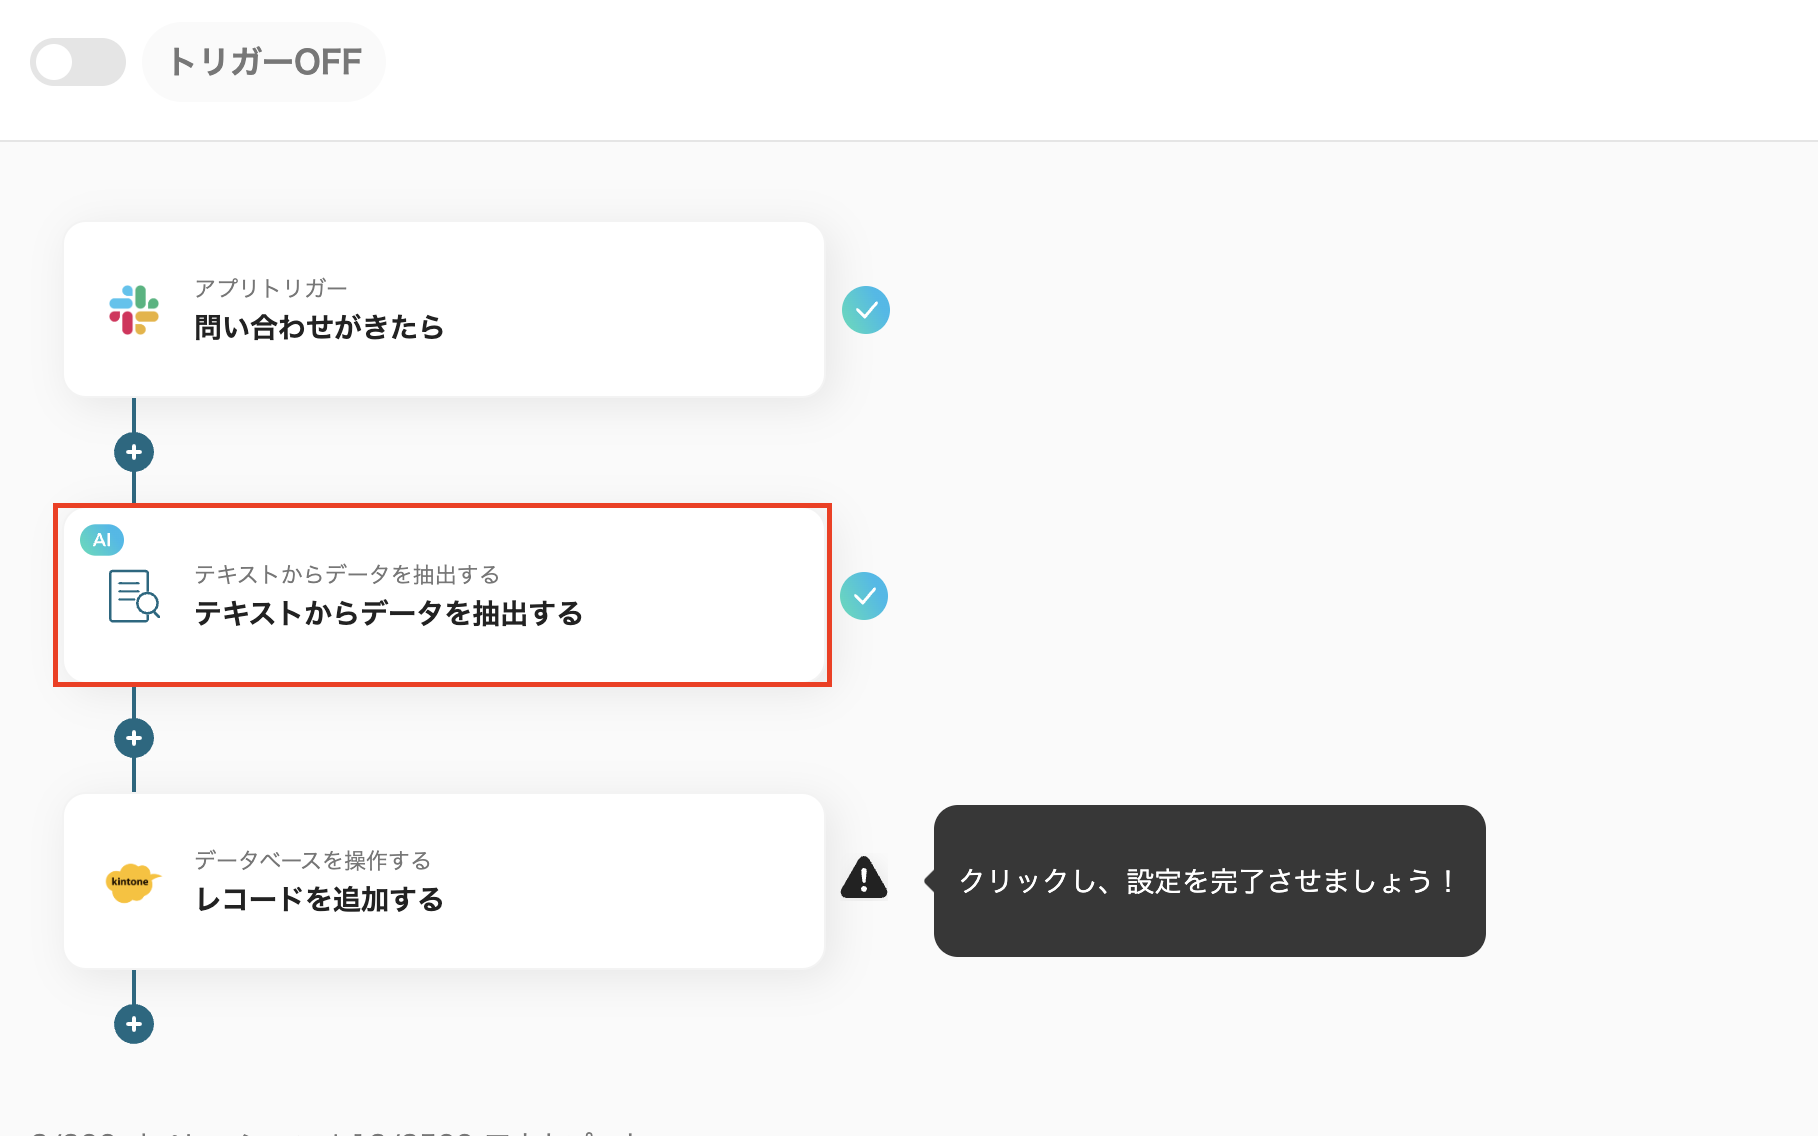Click the warning icon beside レコードを追加する
1818x1136 pixels.
(864, 880)
